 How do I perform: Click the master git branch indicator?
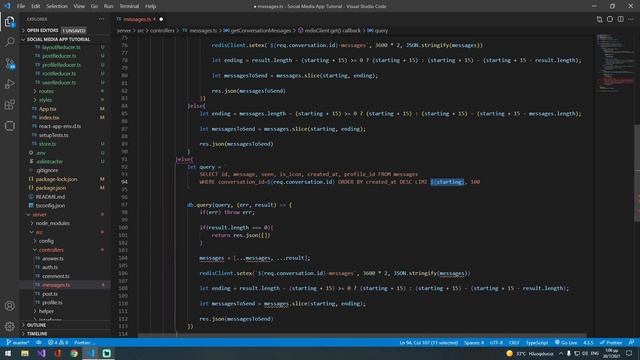(18, 342)
